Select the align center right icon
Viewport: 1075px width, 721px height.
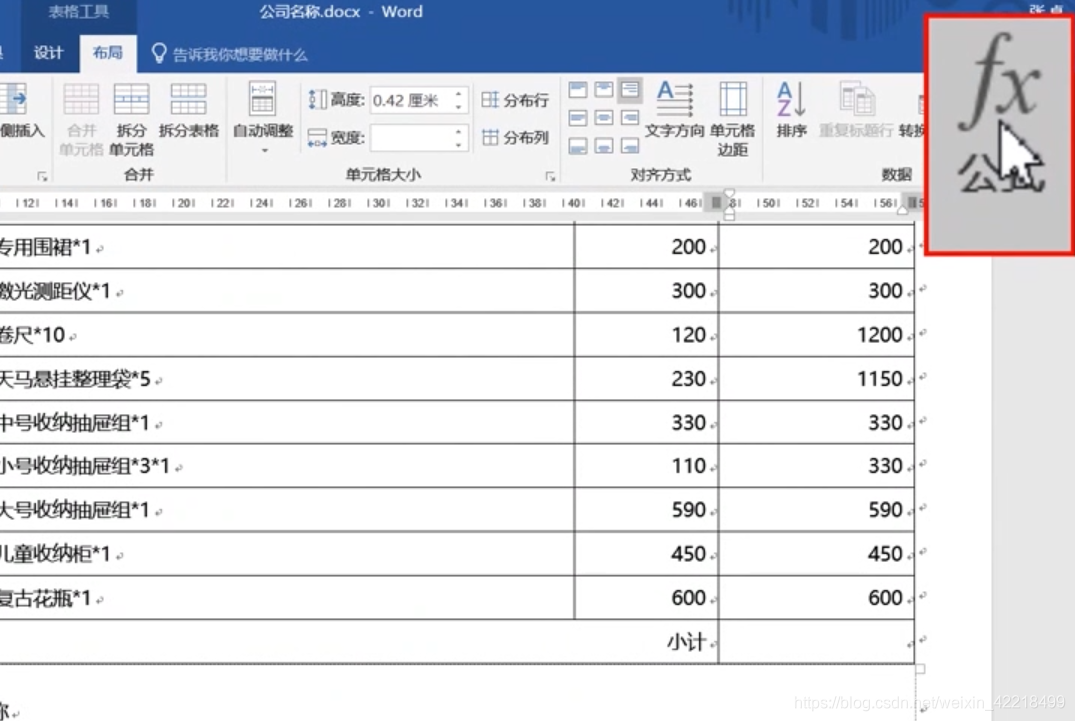pyautogui.click(x=629, y=118)
